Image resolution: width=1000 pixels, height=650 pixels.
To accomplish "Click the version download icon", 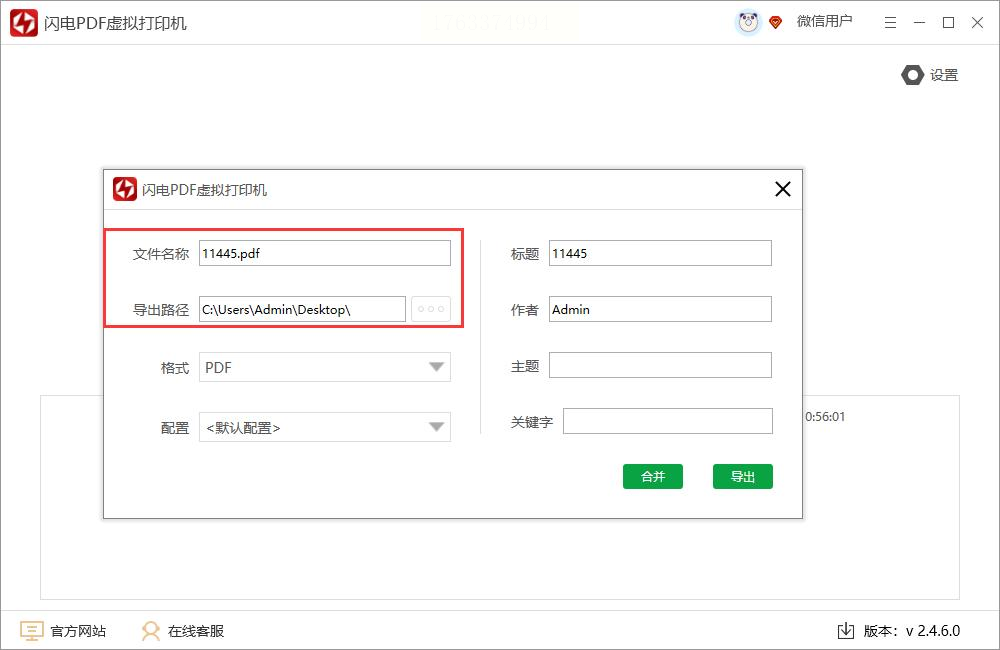I will pyautogui.click(x=846, y=631).
